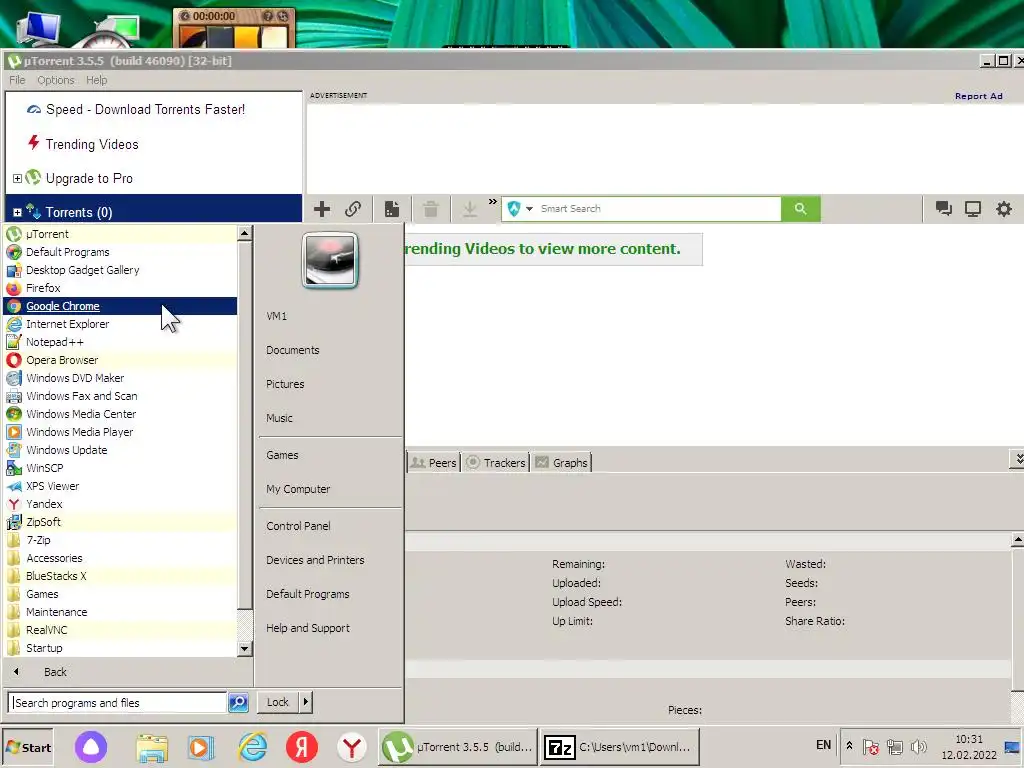Switch to the Graphs tab
This screenshot has height=768, width=1024.
coord(562,462)
